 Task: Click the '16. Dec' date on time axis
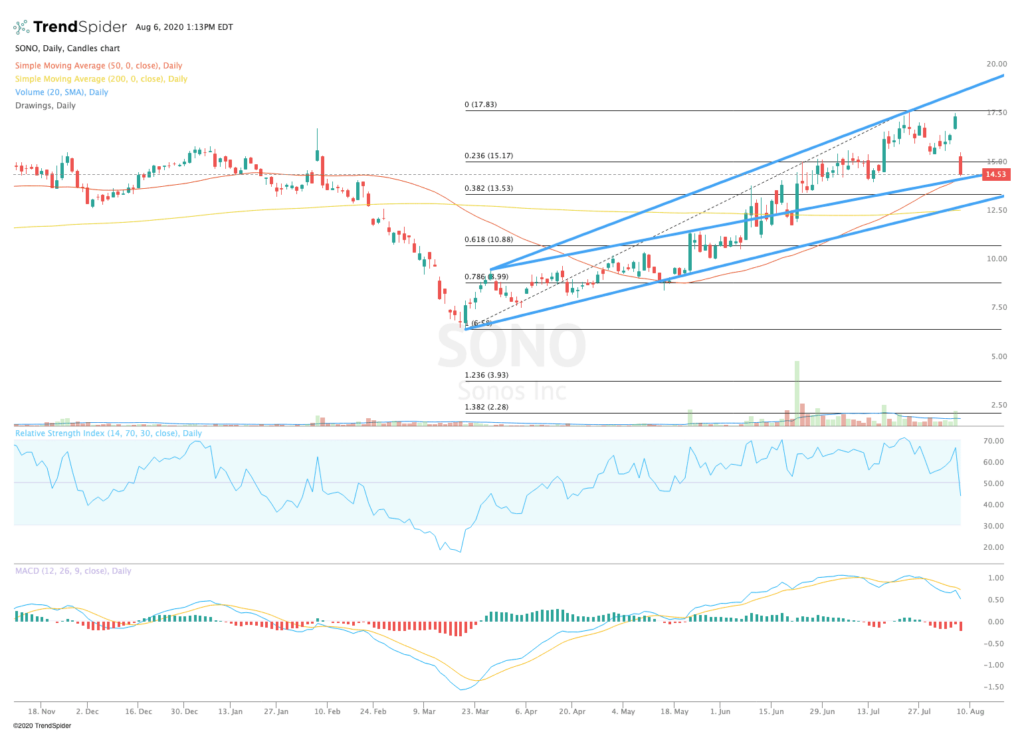coord(138,711)
